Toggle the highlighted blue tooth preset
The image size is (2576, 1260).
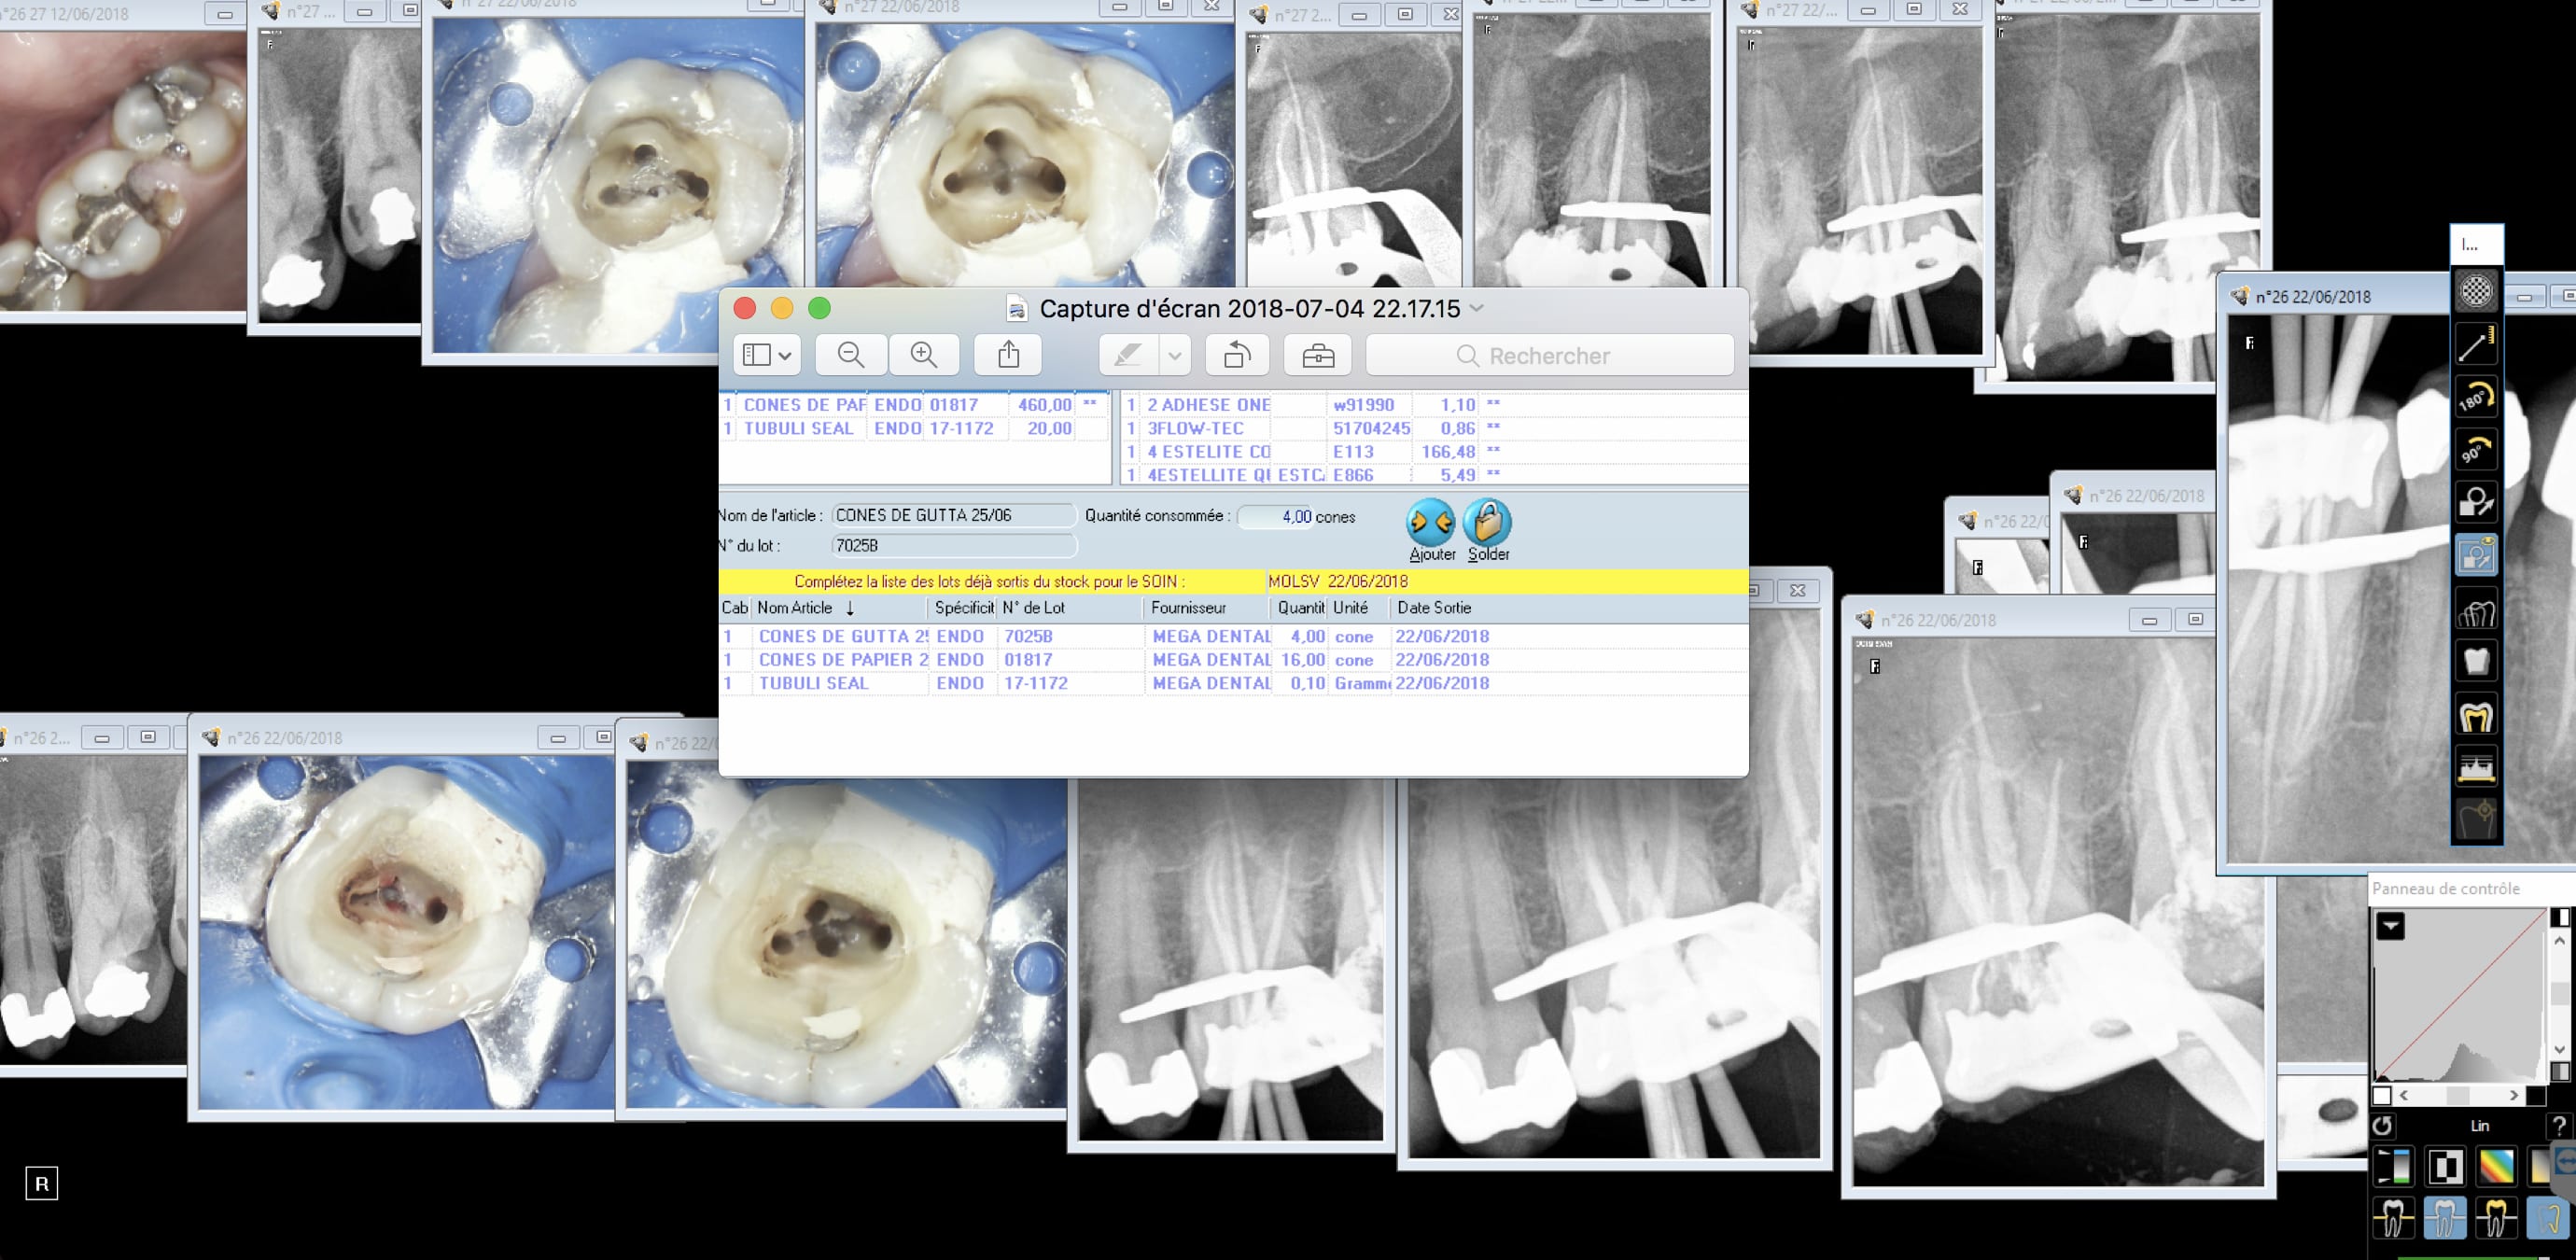2444,1217
